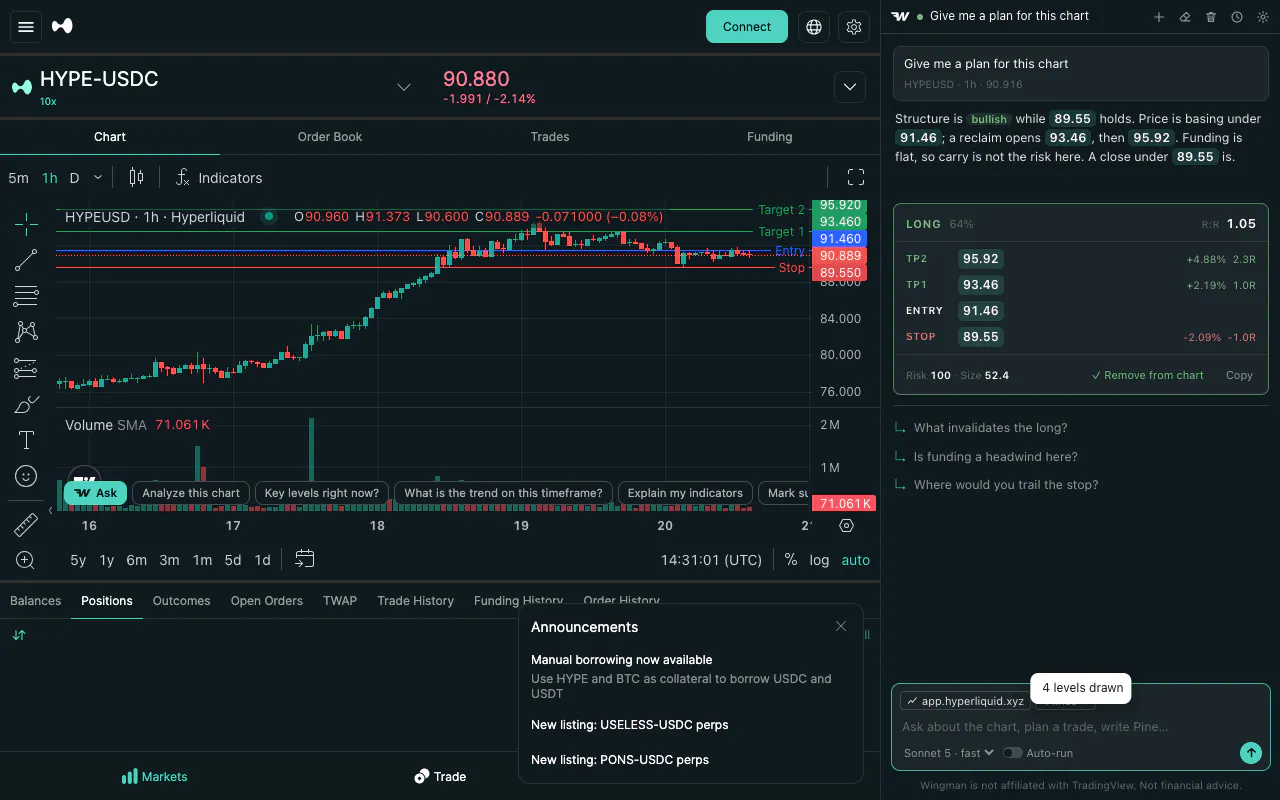This screenshot has height=800, width=1280.
Task: Open the Sonnet 5 fast model dropdown
Action: click(x=949, y=753)
